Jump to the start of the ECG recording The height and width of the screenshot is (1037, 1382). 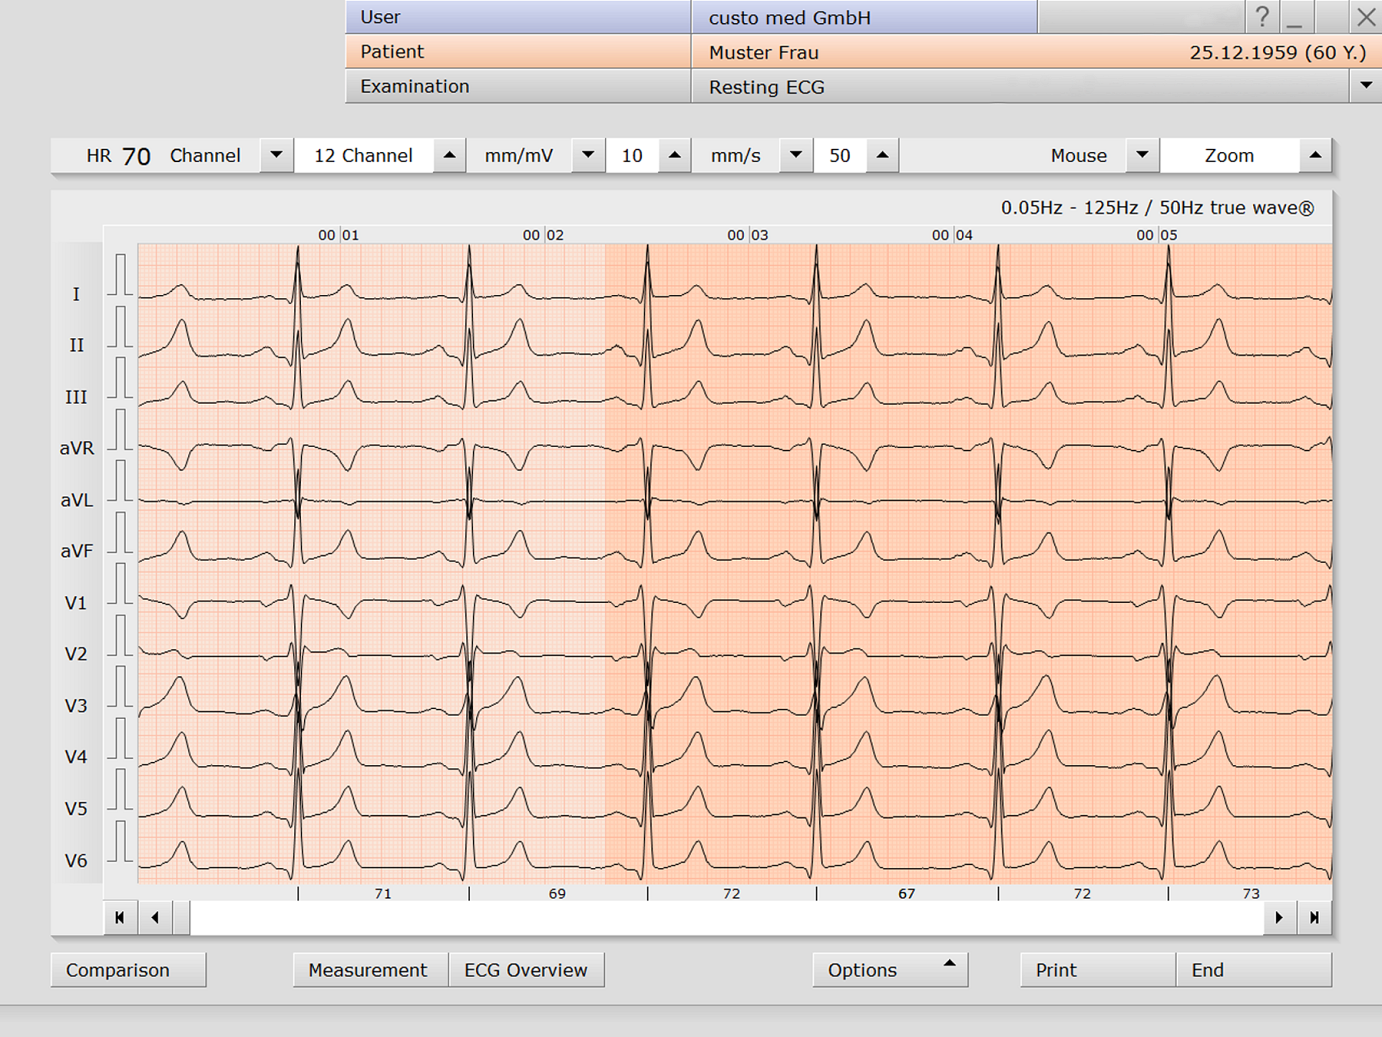point(120,917)
